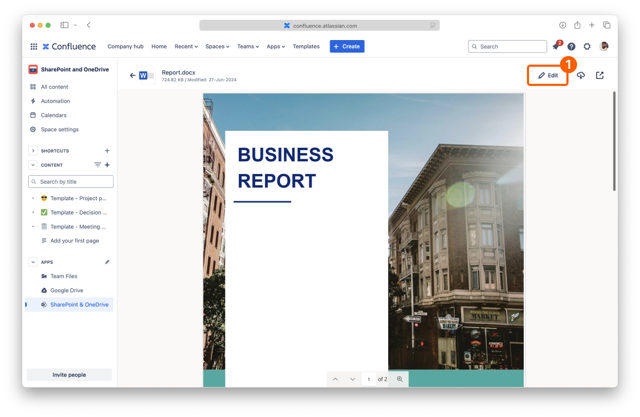Image resolution: width=640 pixels, height=417 pixels.
Task: Open the app switcher grid icon
Action: [33, 46]
